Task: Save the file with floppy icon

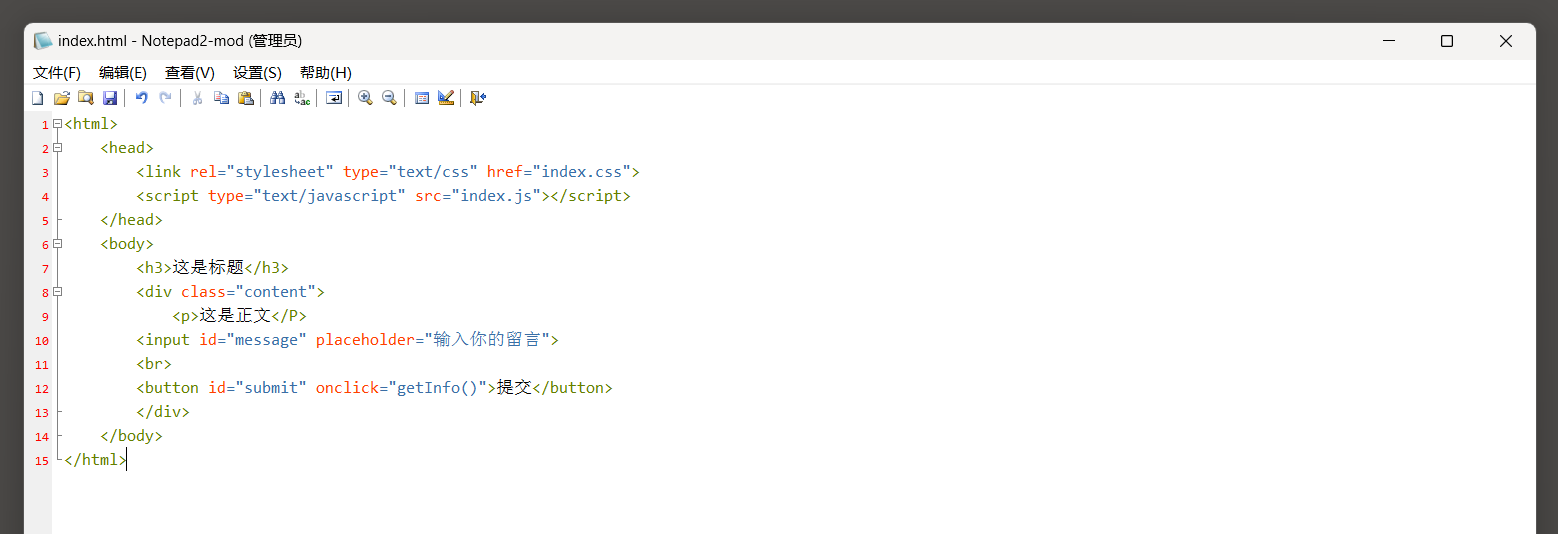Action: 110,98
